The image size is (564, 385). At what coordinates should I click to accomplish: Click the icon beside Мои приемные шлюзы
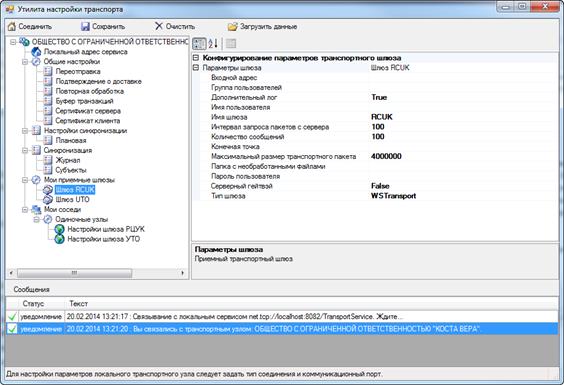36,180
